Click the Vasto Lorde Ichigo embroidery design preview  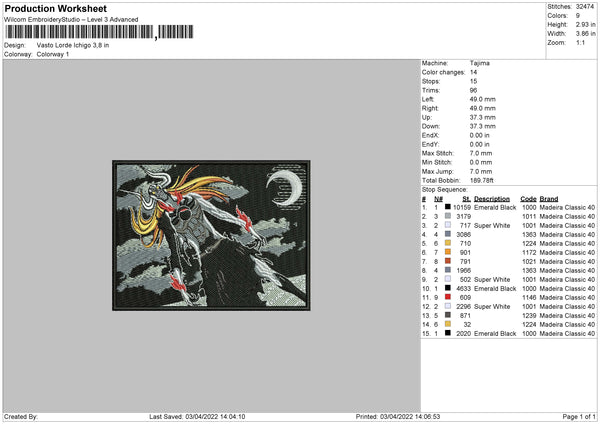(x=211, y=235)
